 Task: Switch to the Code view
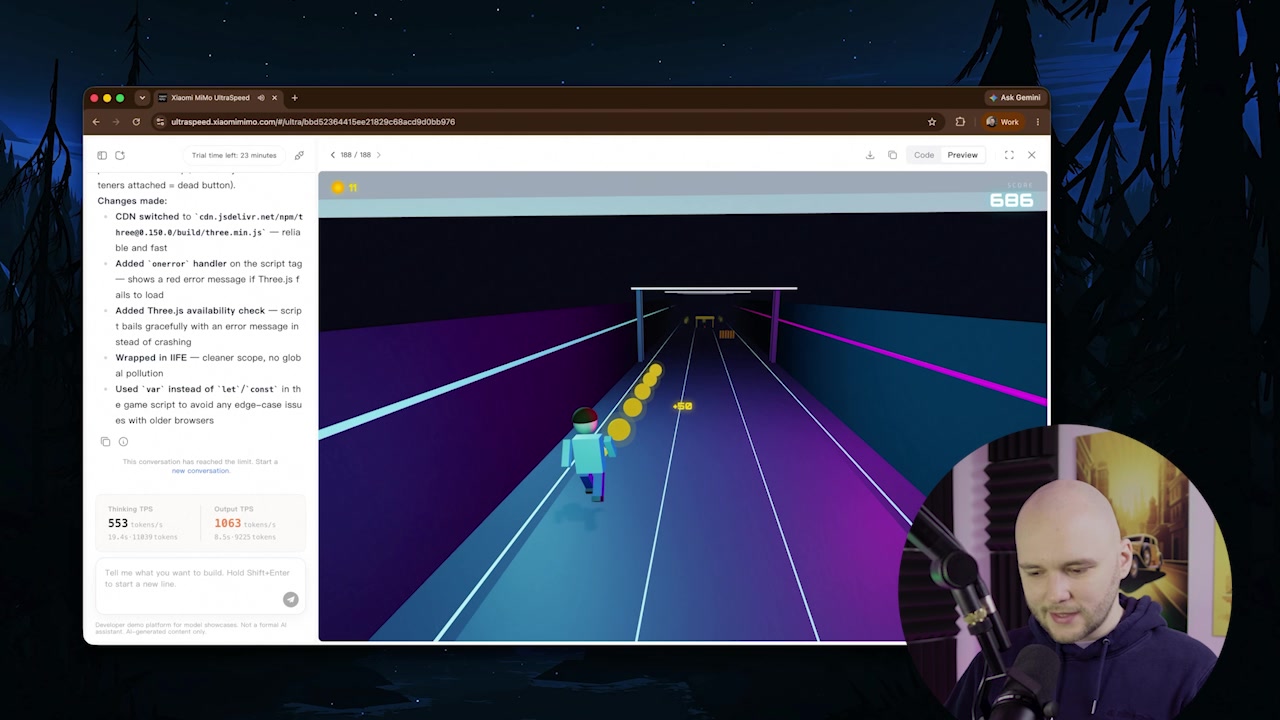pyautogui.click(x=924, y=155)
